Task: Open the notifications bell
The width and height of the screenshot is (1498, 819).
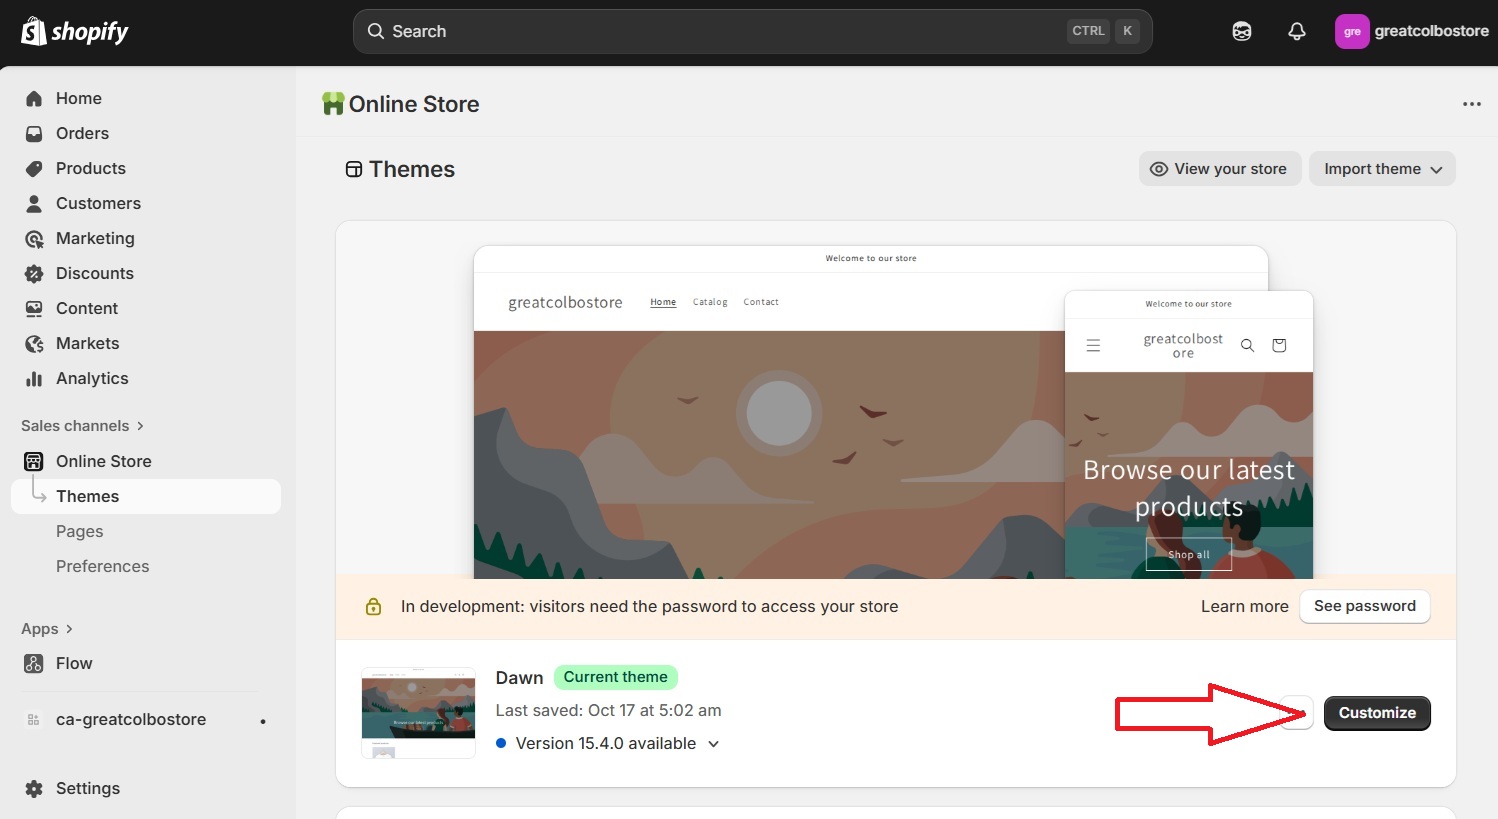Action: tap(1296, 32)
